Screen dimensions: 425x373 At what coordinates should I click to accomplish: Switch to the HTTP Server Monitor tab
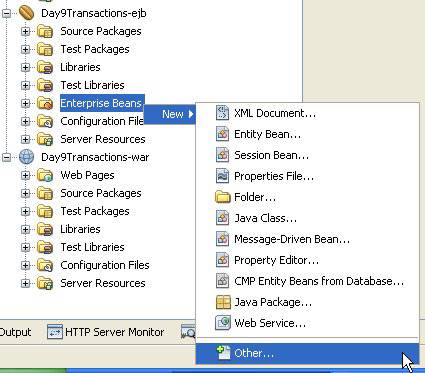(106, 332)
